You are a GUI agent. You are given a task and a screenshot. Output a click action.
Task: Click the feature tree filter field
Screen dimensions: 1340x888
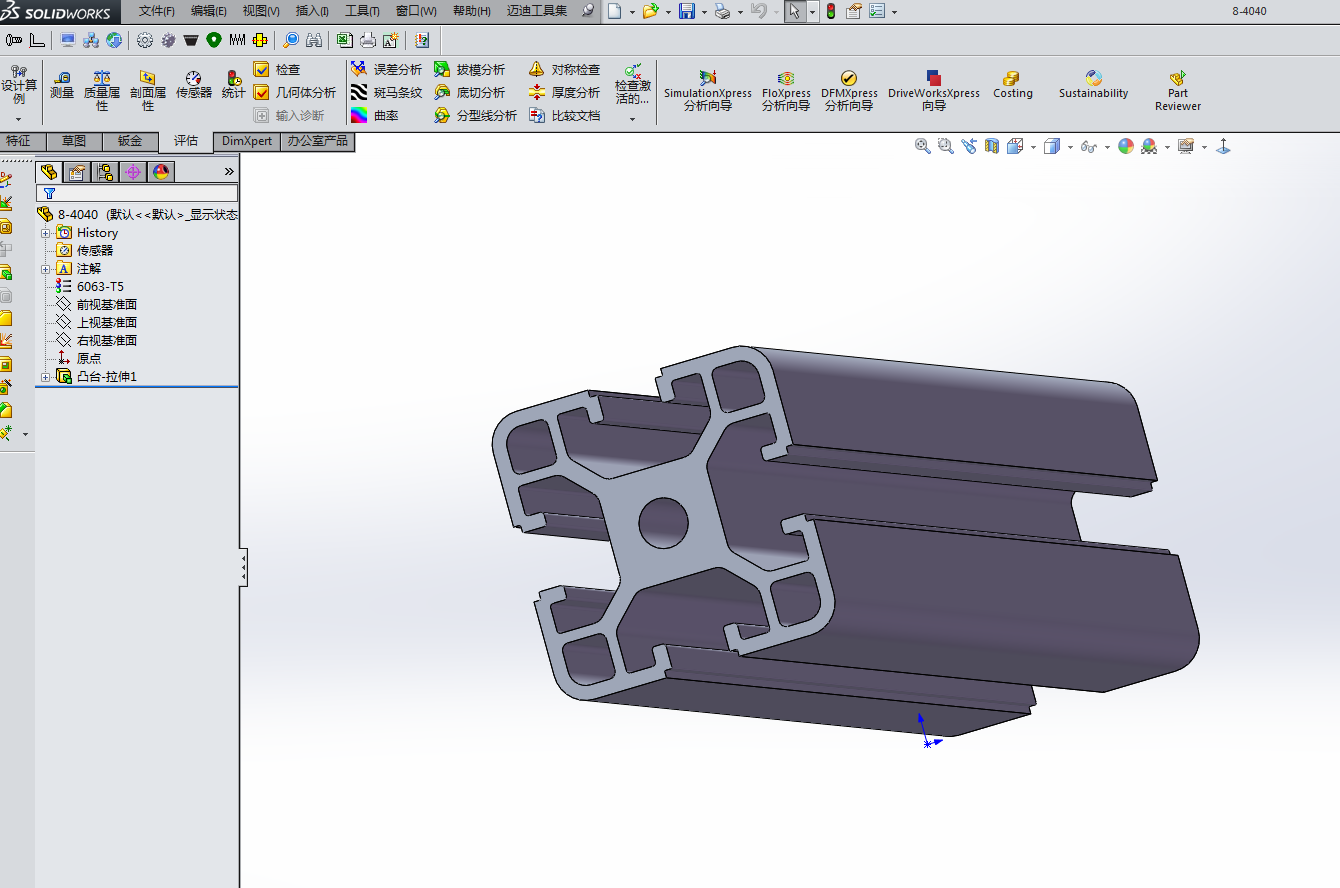pyautogui.click(x=137, y=193)
